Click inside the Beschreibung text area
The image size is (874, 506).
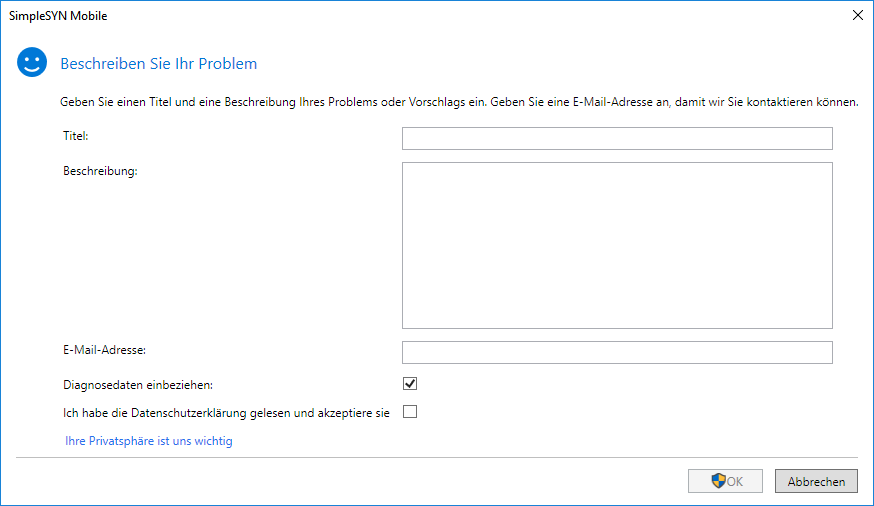(617, 245)
